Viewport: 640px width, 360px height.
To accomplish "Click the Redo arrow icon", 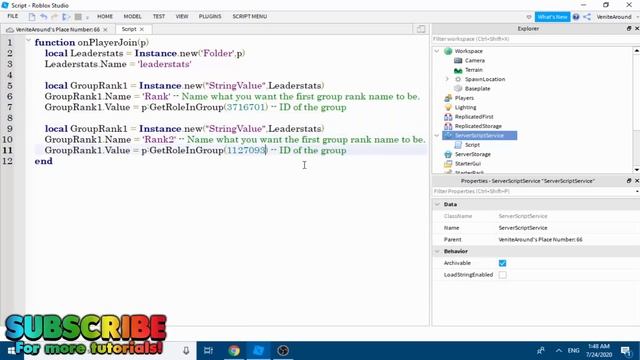I will (54, 17).
